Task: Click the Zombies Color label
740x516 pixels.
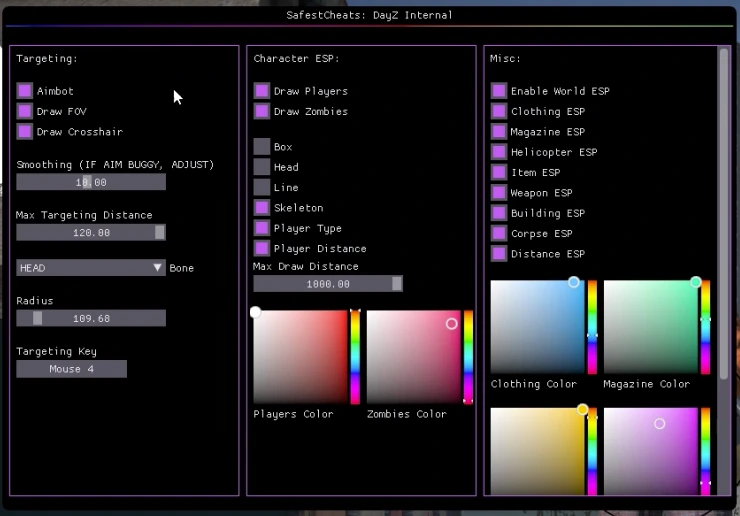Action: (x=406, y=414)
